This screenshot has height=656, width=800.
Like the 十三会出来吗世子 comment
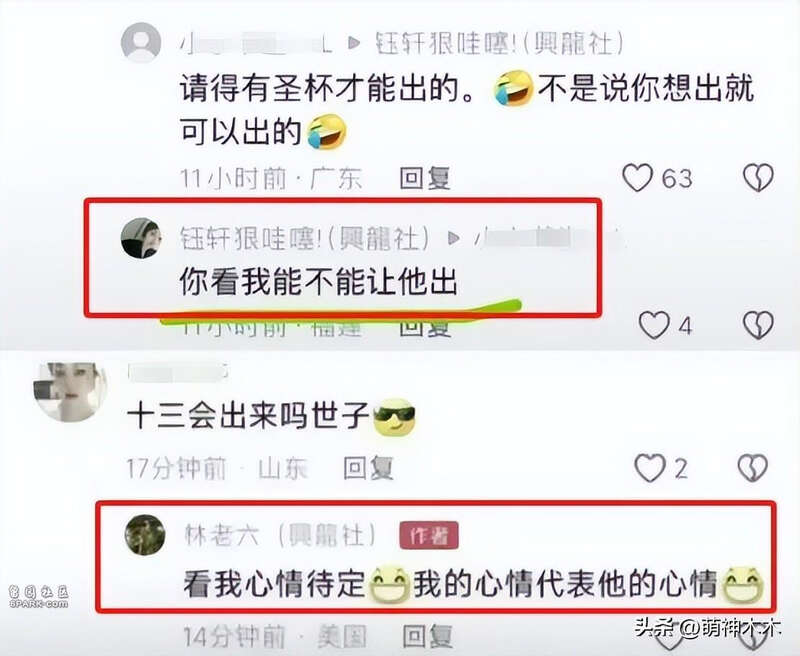coord(650,468)
